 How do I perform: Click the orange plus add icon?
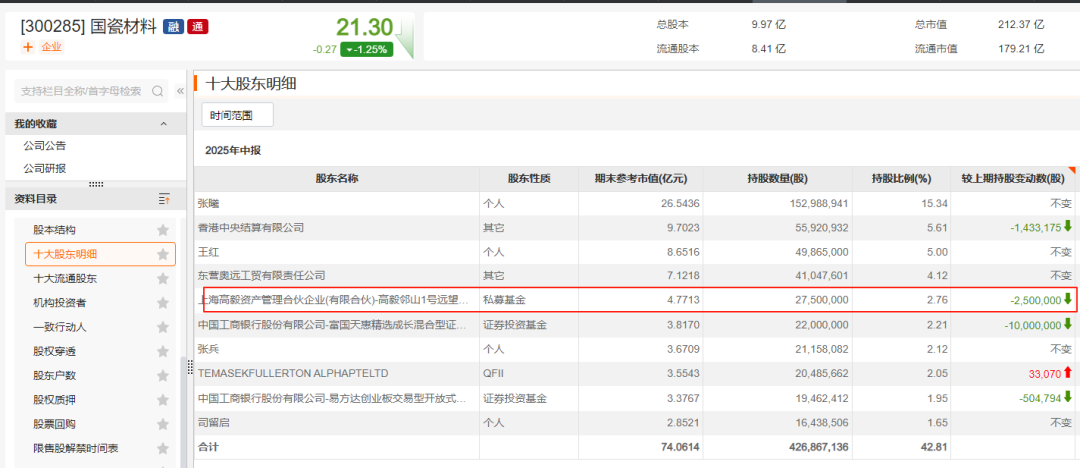click(x=28, y=47)
